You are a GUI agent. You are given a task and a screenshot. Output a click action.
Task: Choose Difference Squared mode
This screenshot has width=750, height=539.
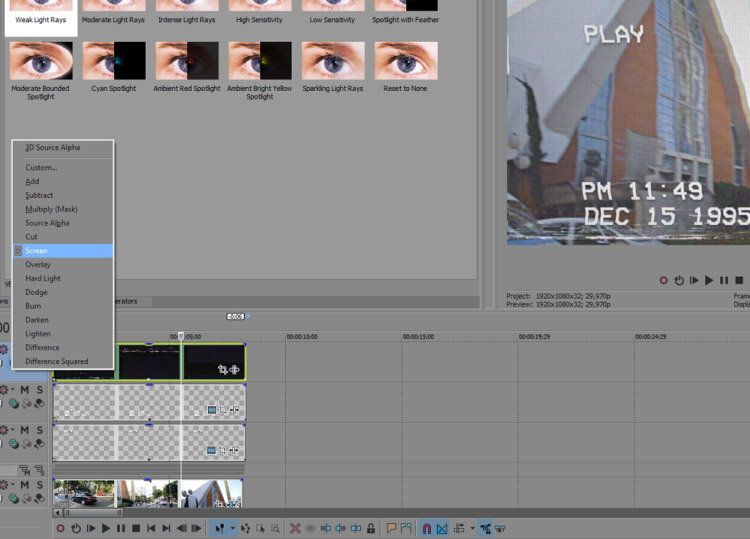pos(63,362)
